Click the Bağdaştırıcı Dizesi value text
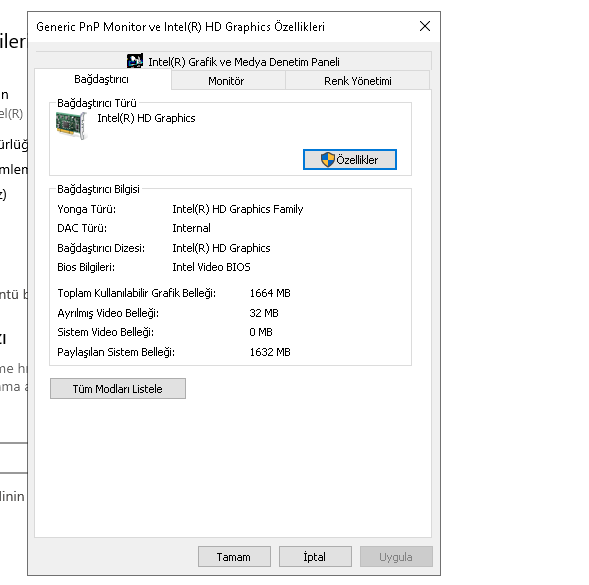This screenshot has width=589, height=585. coord(221,248)
